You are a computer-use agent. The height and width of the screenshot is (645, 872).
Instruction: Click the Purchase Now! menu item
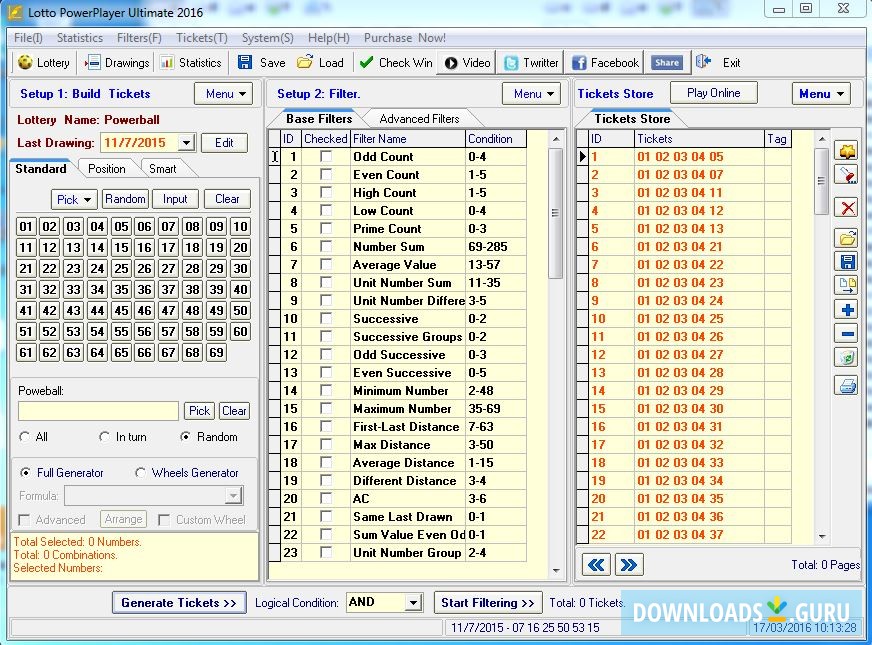pos(405,38)
